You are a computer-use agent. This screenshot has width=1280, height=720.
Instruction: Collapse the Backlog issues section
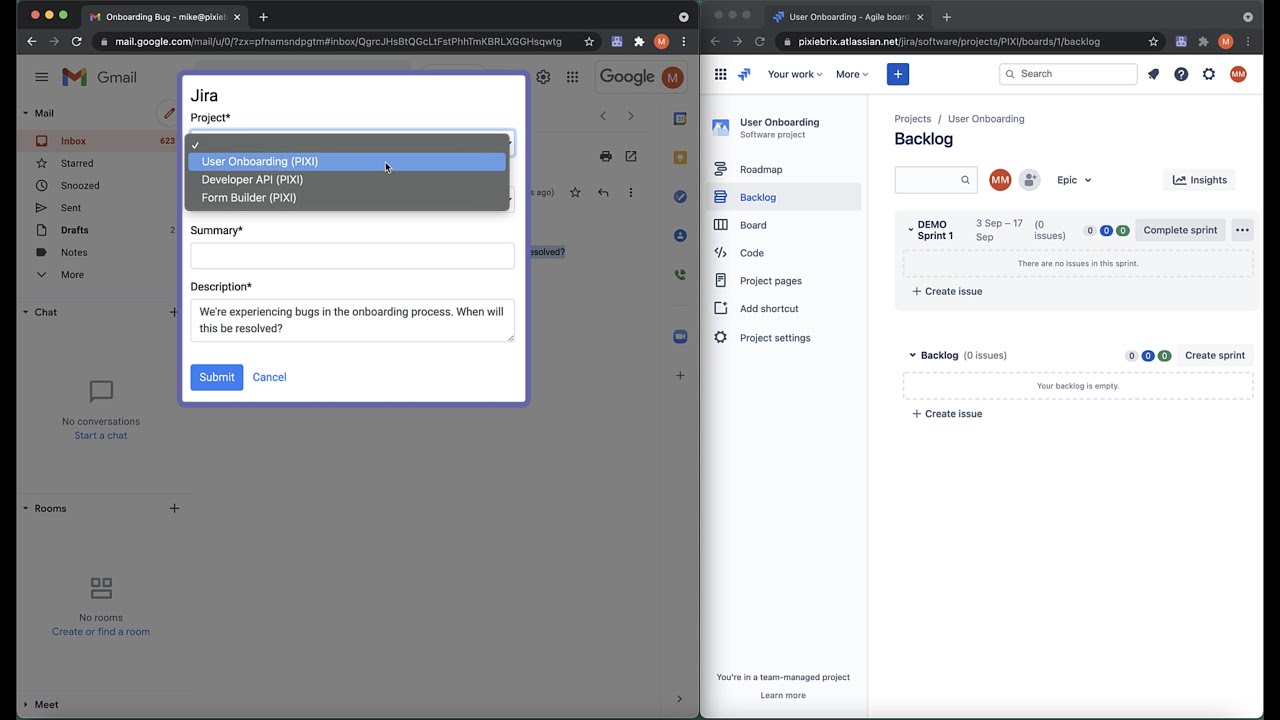coord(912,355)
